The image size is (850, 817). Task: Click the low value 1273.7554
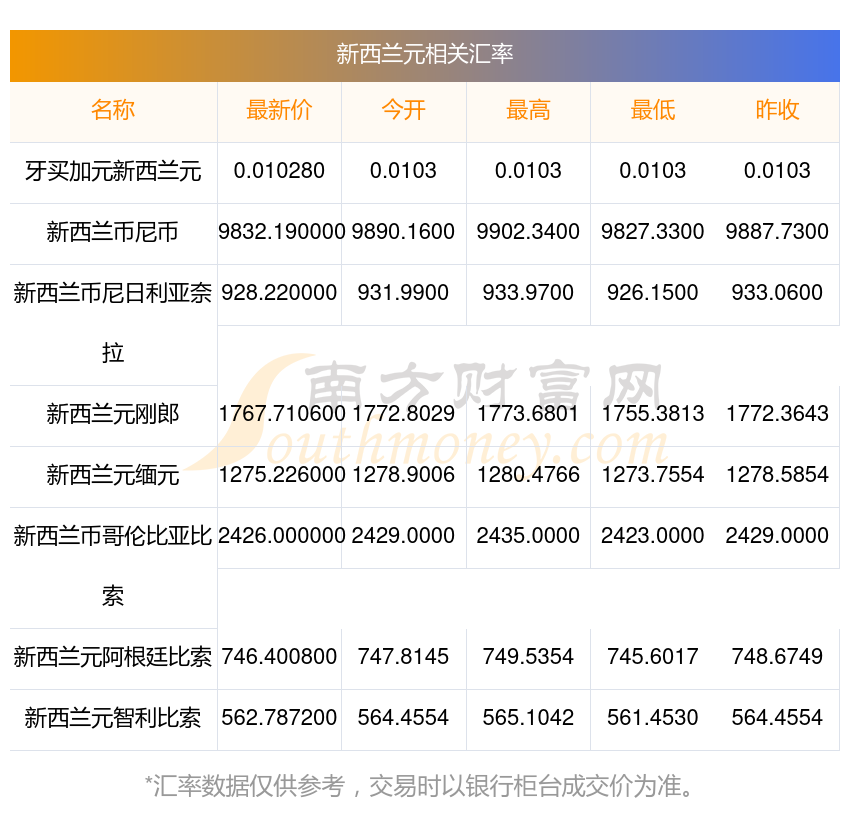(653, 475)
